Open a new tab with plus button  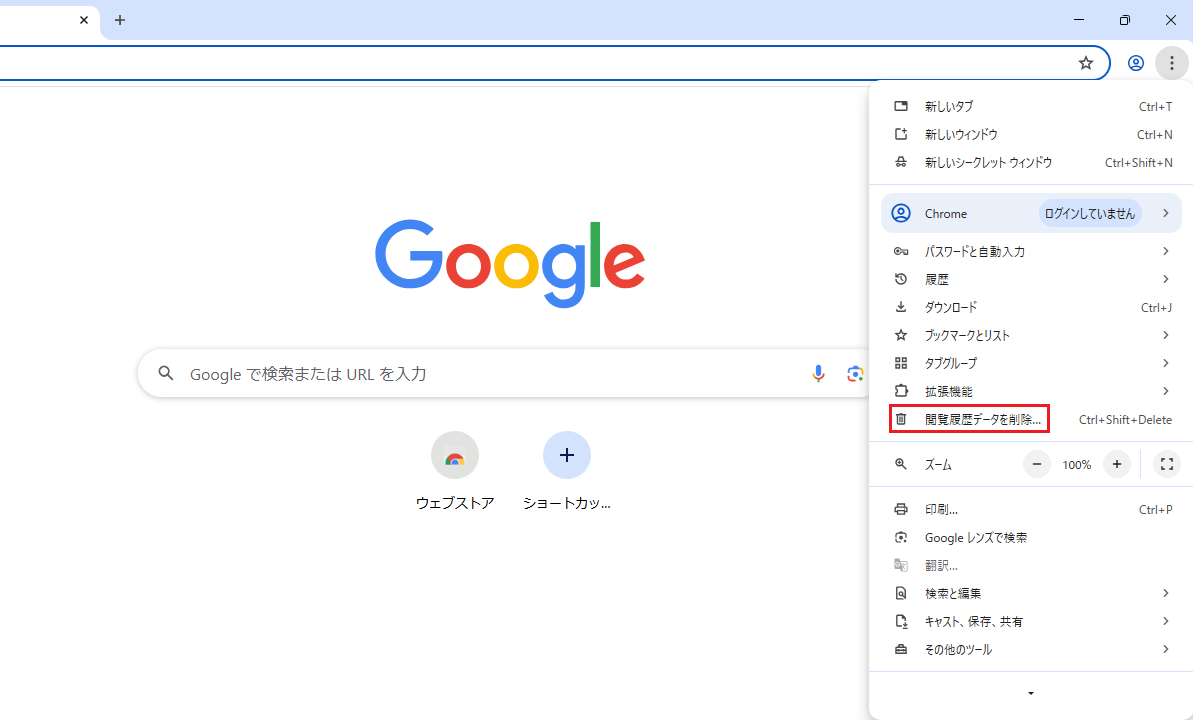(x=120, y=20)
